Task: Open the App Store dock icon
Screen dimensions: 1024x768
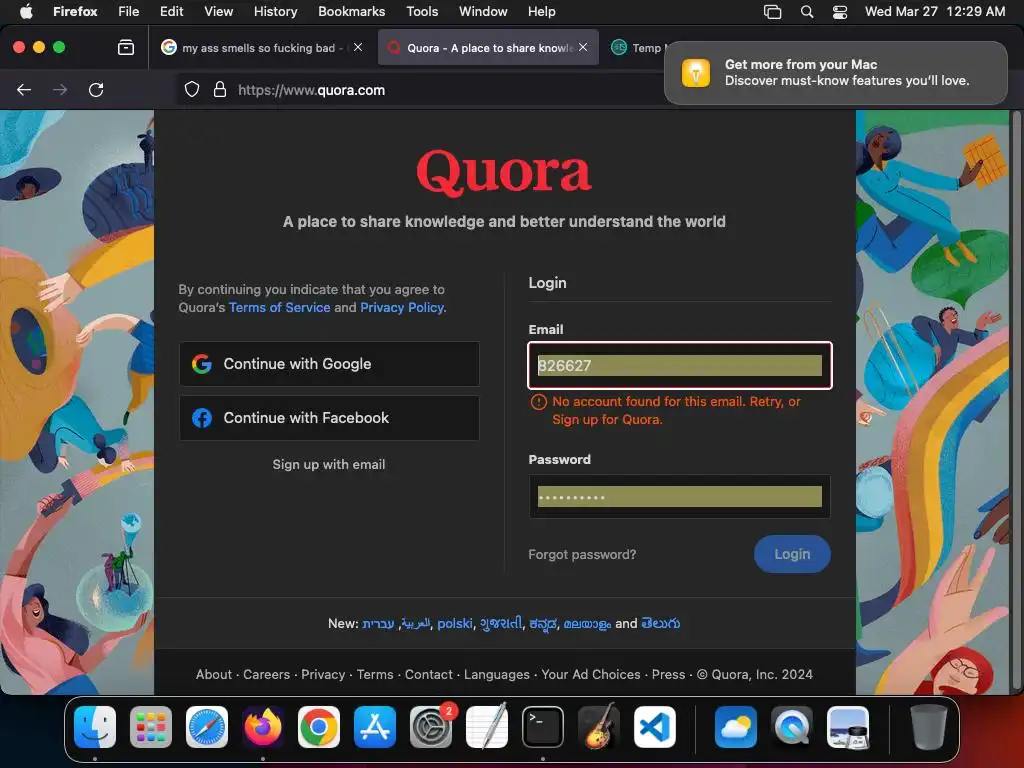Action: coord(375,727)
